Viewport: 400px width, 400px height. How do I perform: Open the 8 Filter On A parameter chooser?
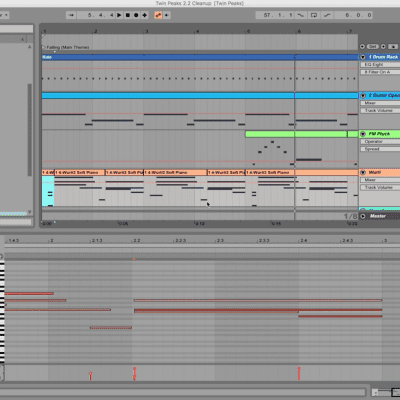click(x=380, y=72)
